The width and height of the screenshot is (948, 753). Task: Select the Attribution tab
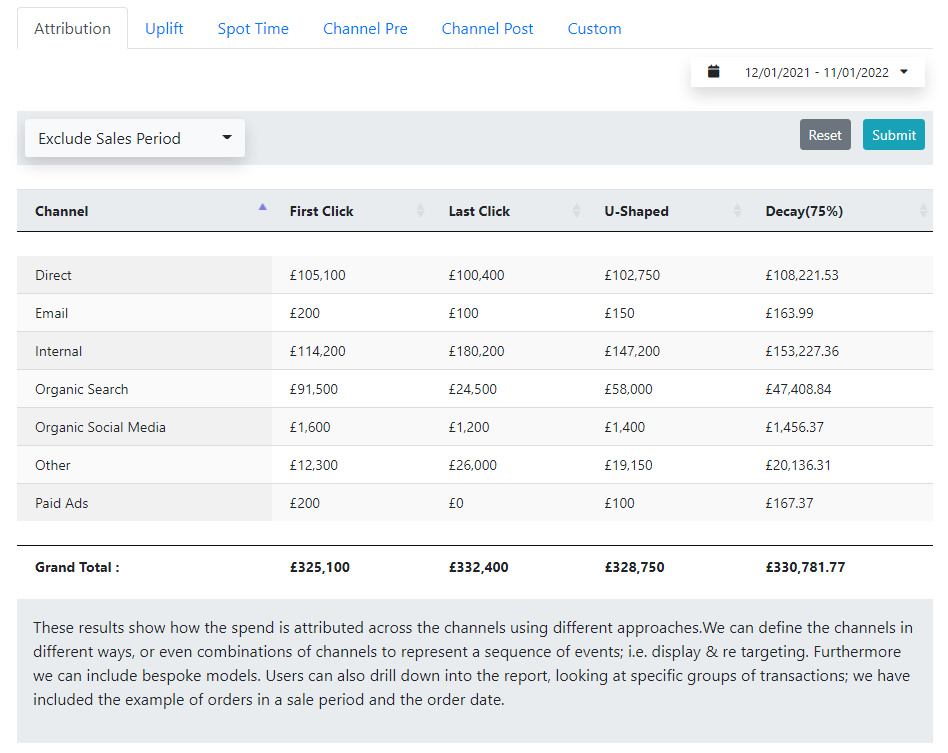(73, 28)
